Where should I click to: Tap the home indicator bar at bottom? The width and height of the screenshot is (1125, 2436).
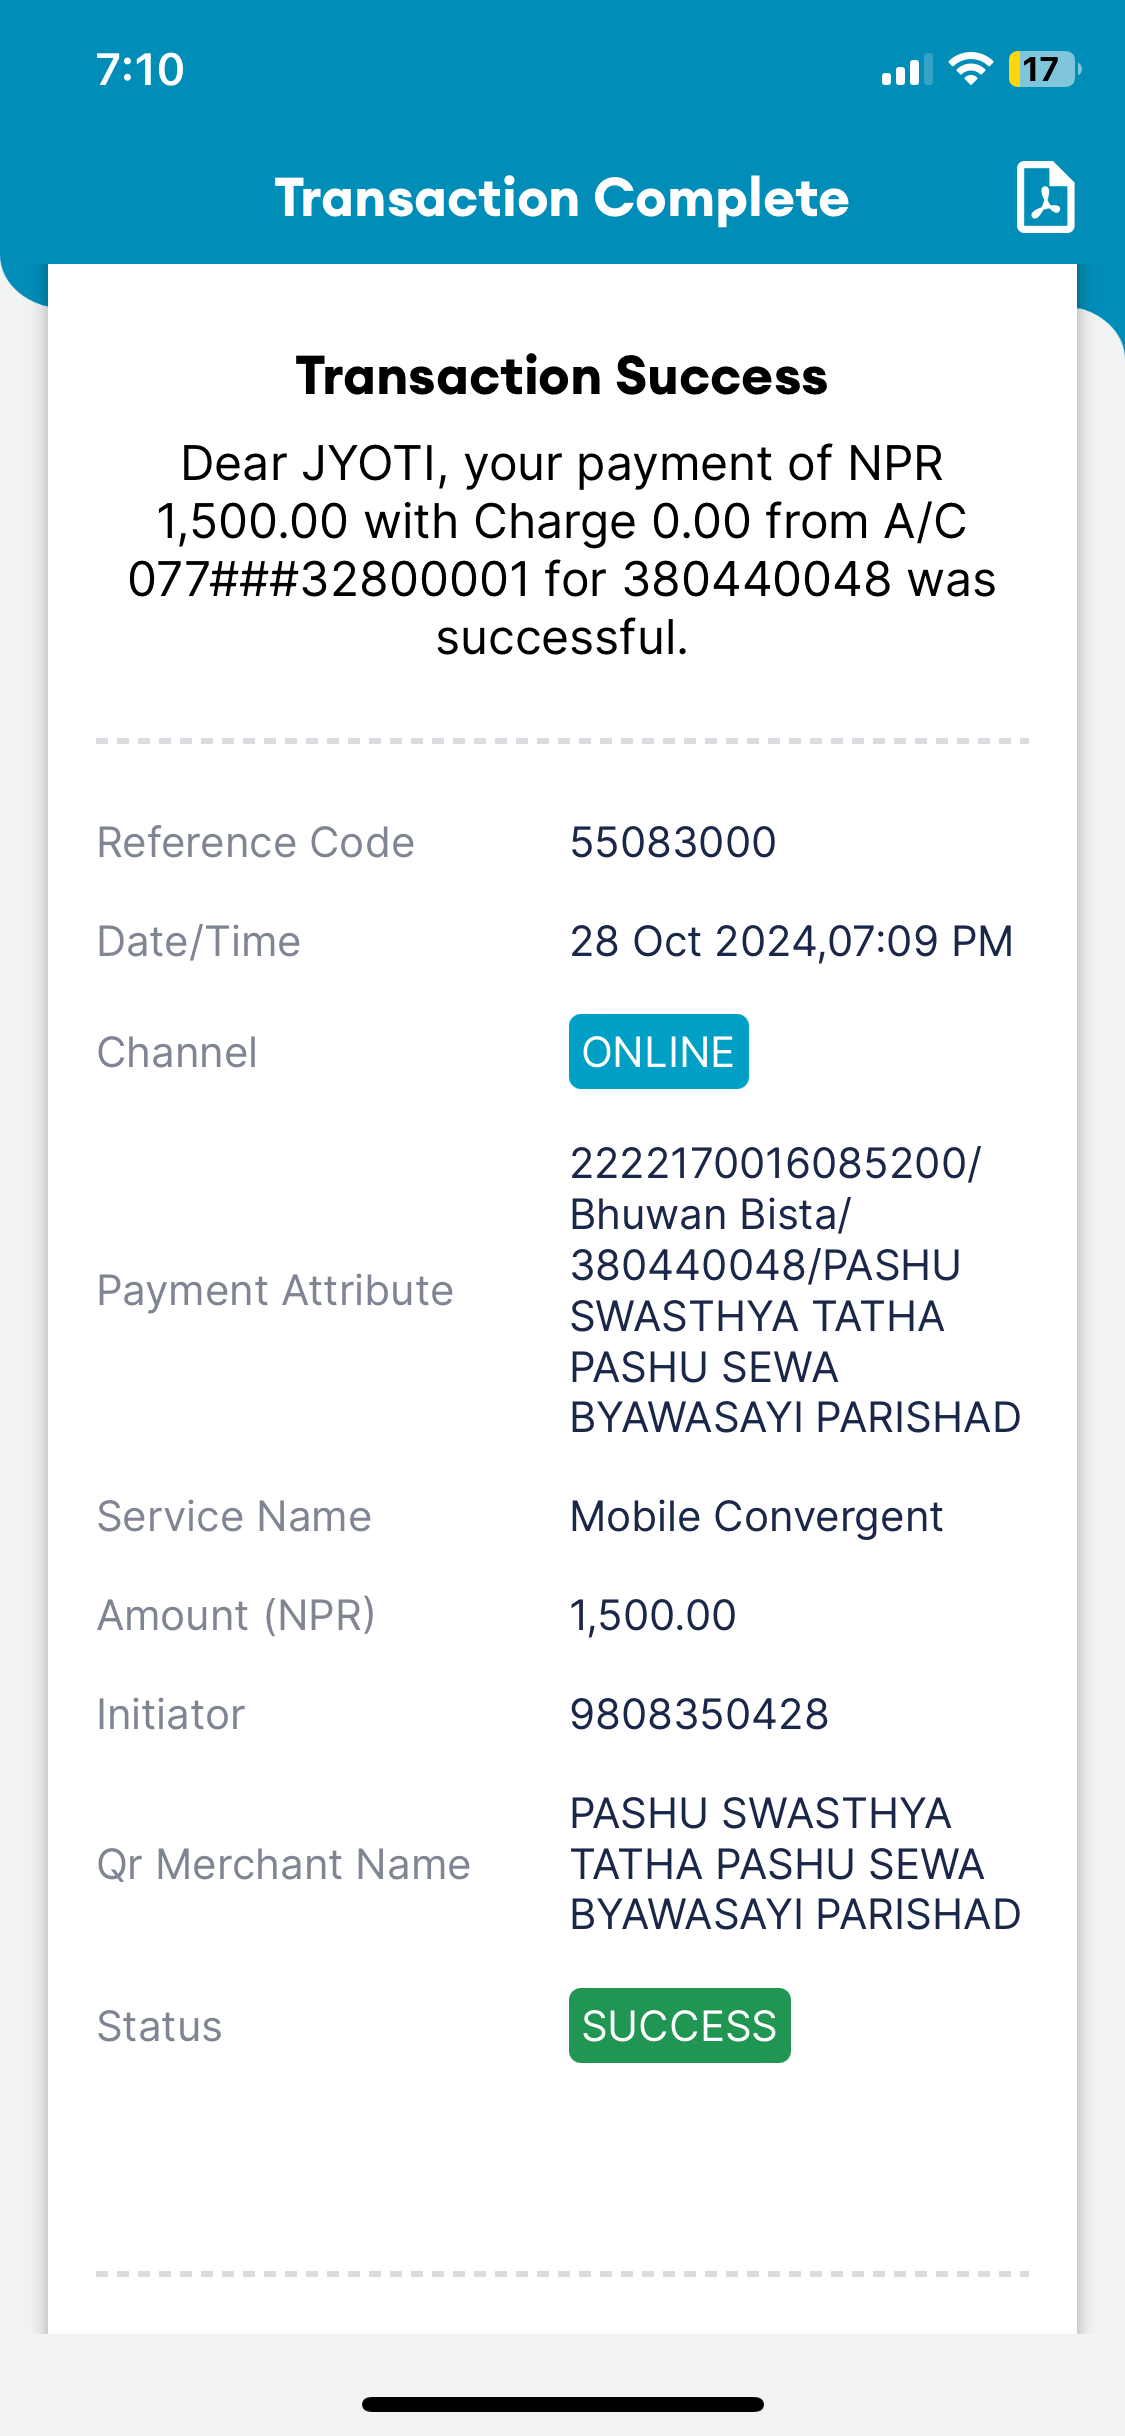(x=562, y=2404)
